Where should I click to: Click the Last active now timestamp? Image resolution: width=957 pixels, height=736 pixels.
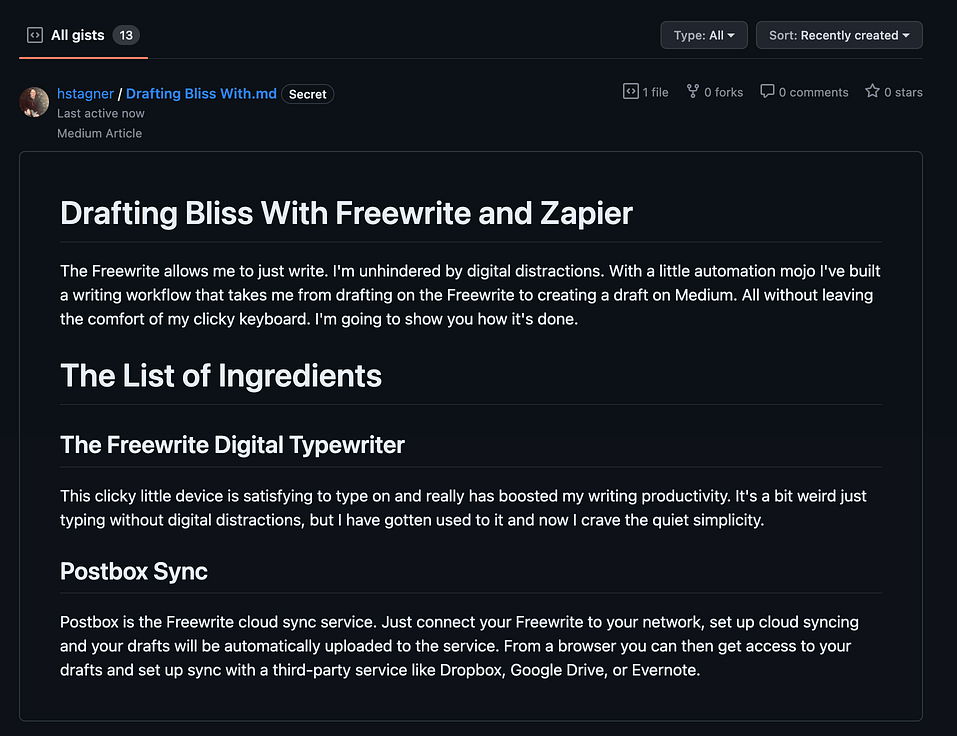point(101,114)
